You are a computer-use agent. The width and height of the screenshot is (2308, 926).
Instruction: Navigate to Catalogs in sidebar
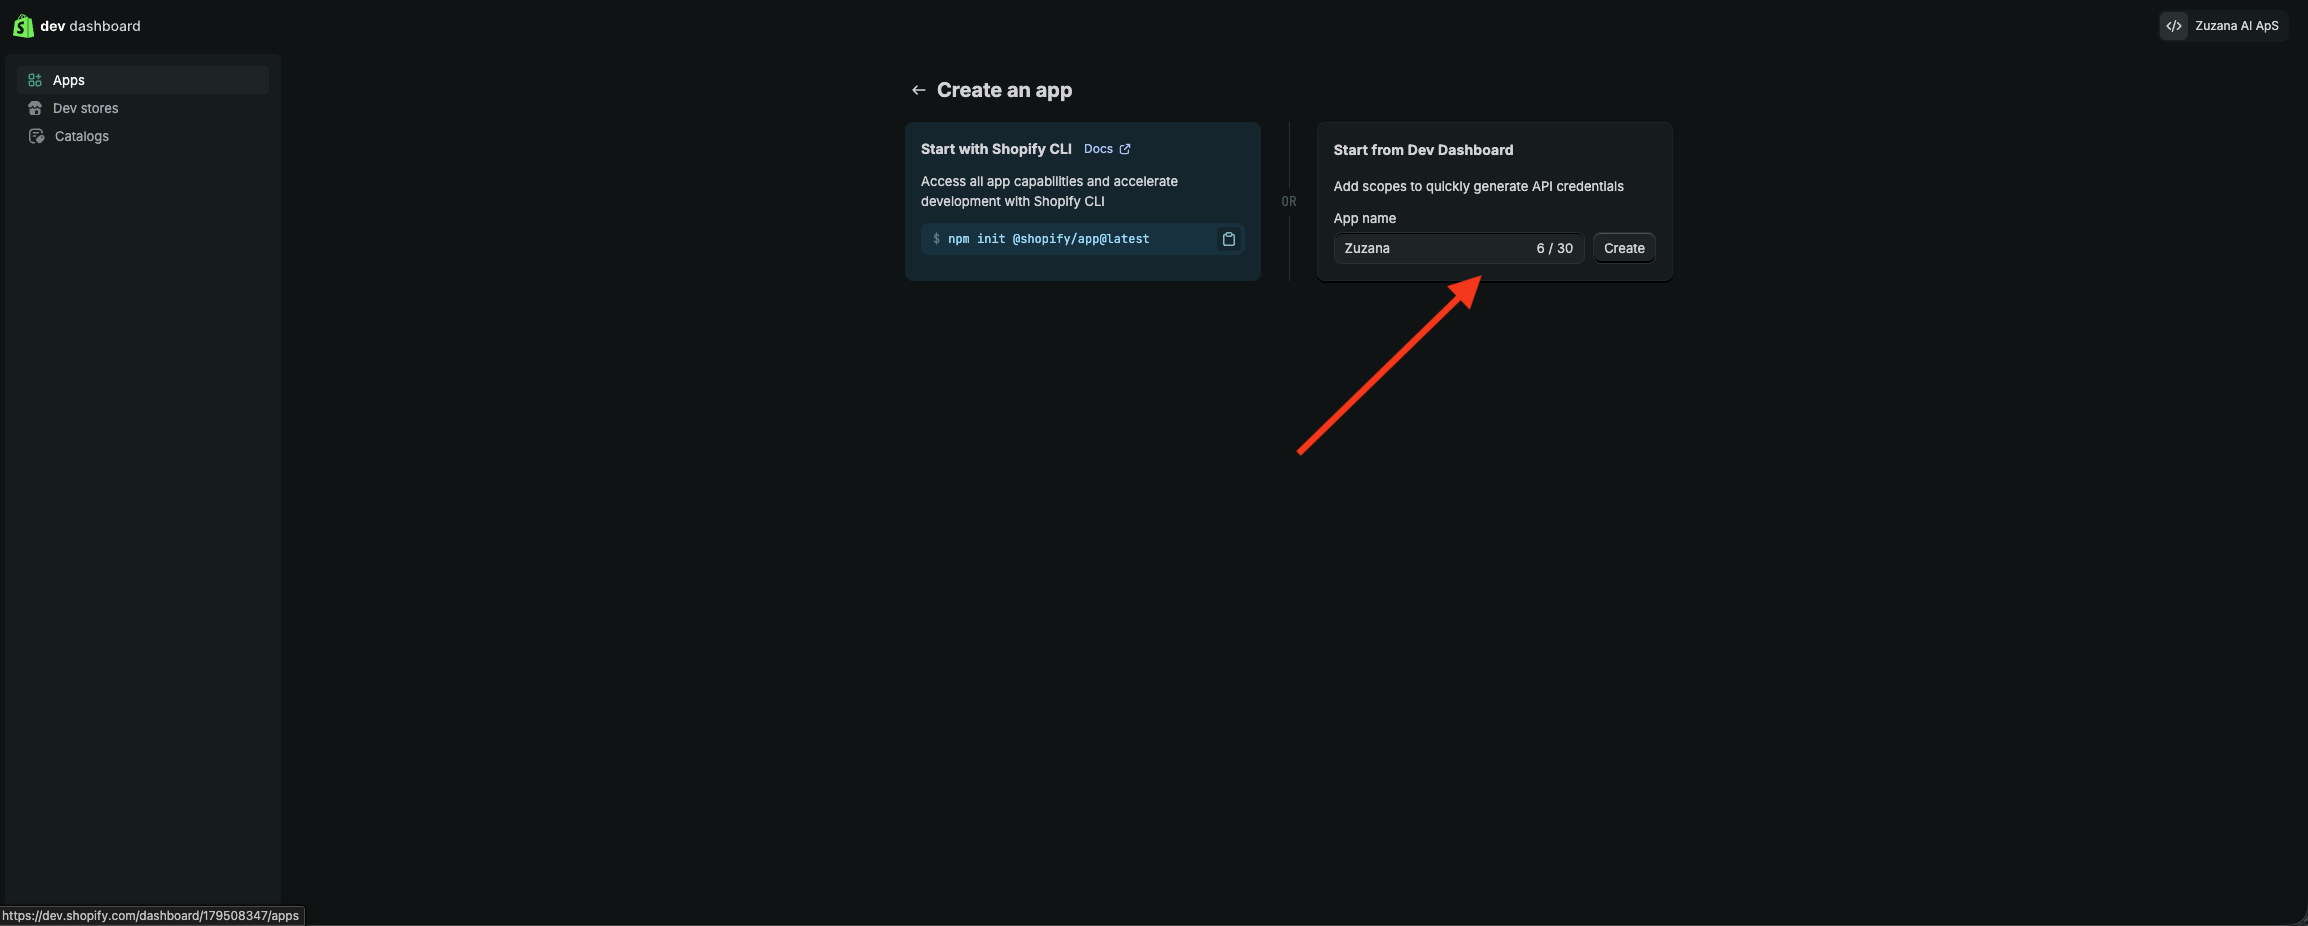point(82,136)
